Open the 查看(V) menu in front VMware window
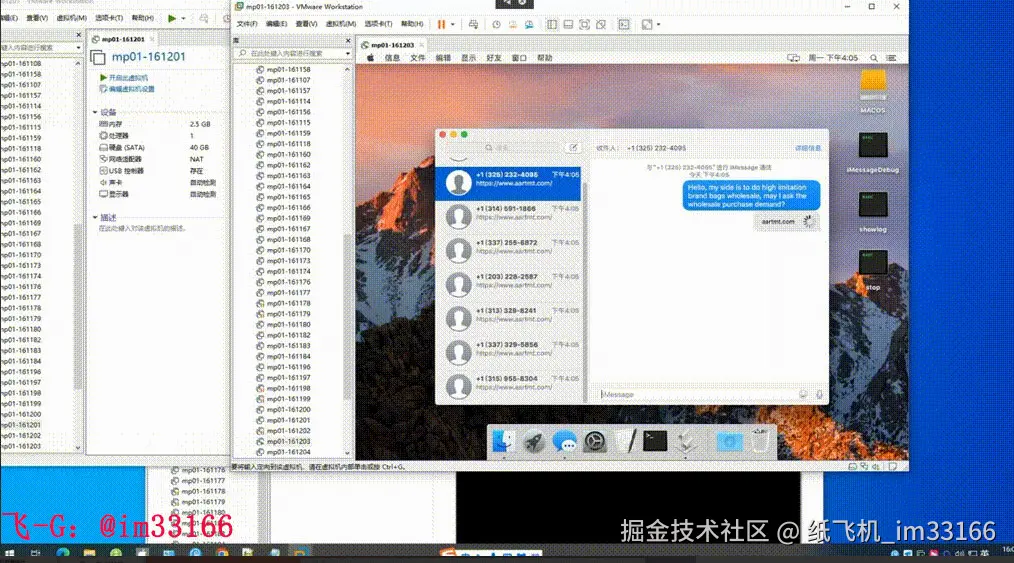 tap(306, 24)
